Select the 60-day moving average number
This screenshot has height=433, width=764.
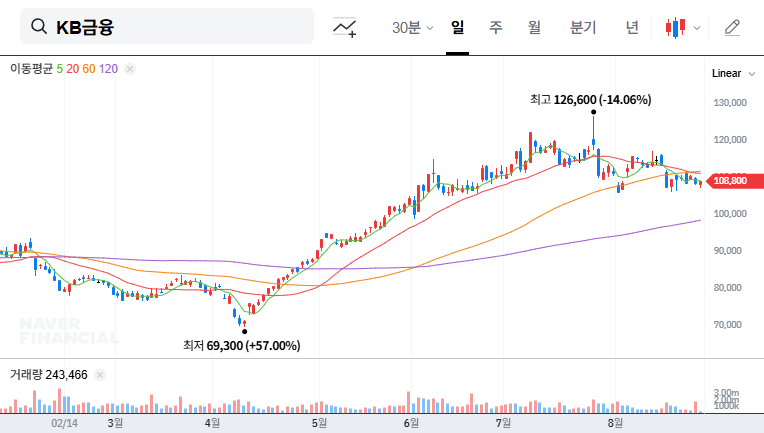click(89, 69)
